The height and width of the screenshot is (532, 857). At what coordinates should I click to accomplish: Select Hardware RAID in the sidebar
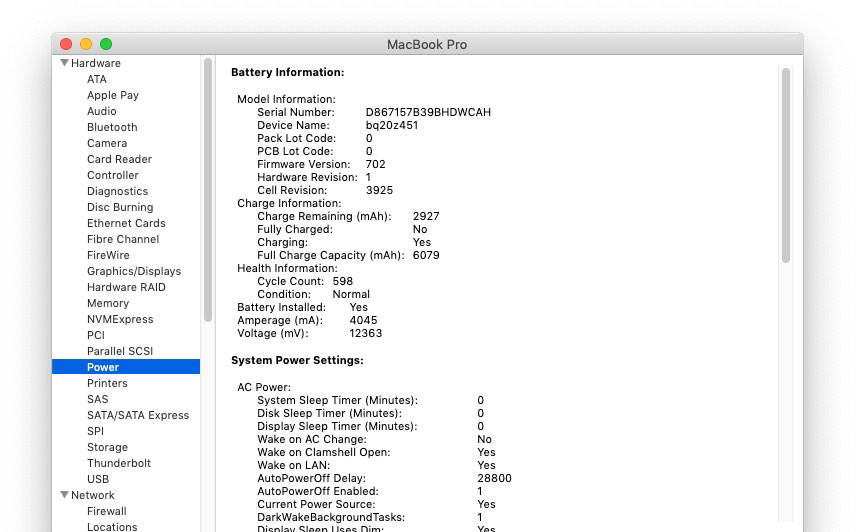pyautogui.click(x=126, y=287)
